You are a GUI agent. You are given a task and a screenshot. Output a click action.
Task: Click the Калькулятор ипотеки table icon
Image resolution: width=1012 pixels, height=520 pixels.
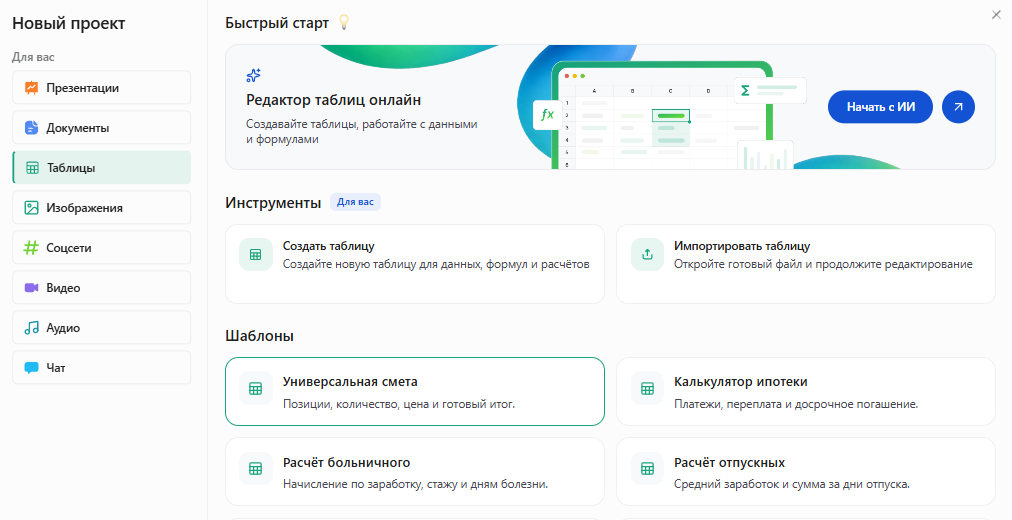[647, 388]
